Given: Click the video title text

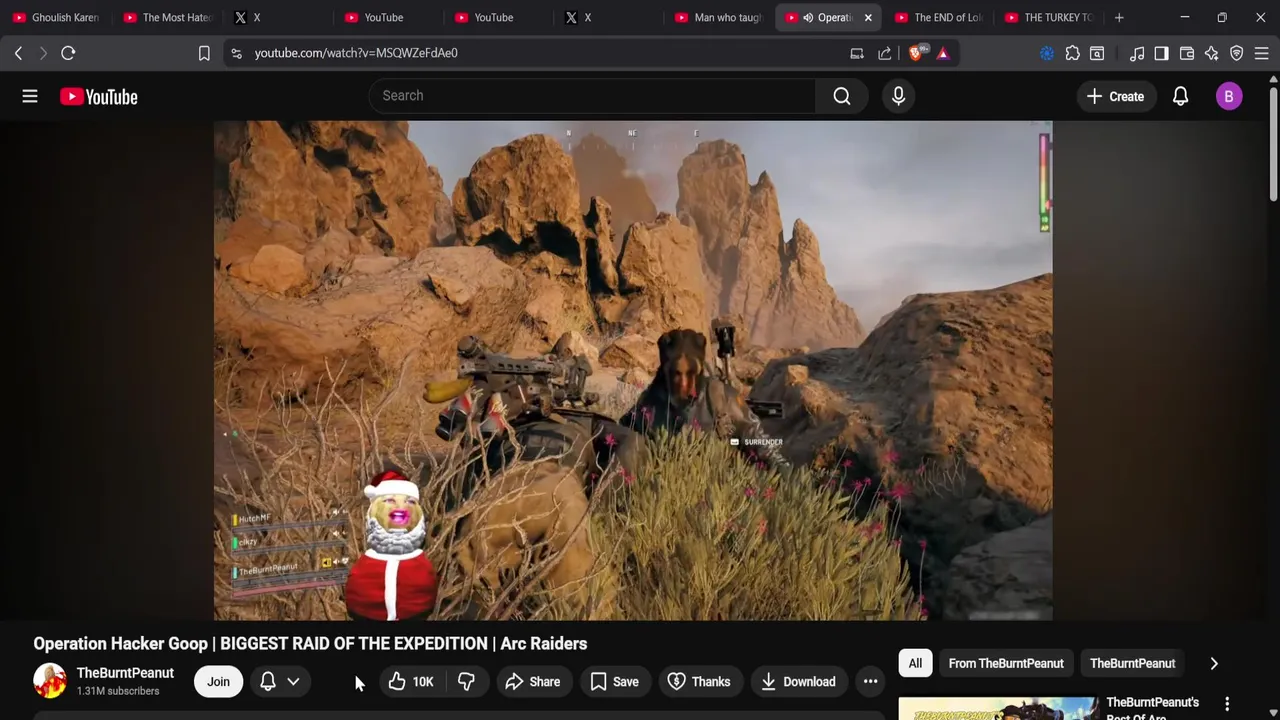Looking at the screenshot, I should [310, 643].
